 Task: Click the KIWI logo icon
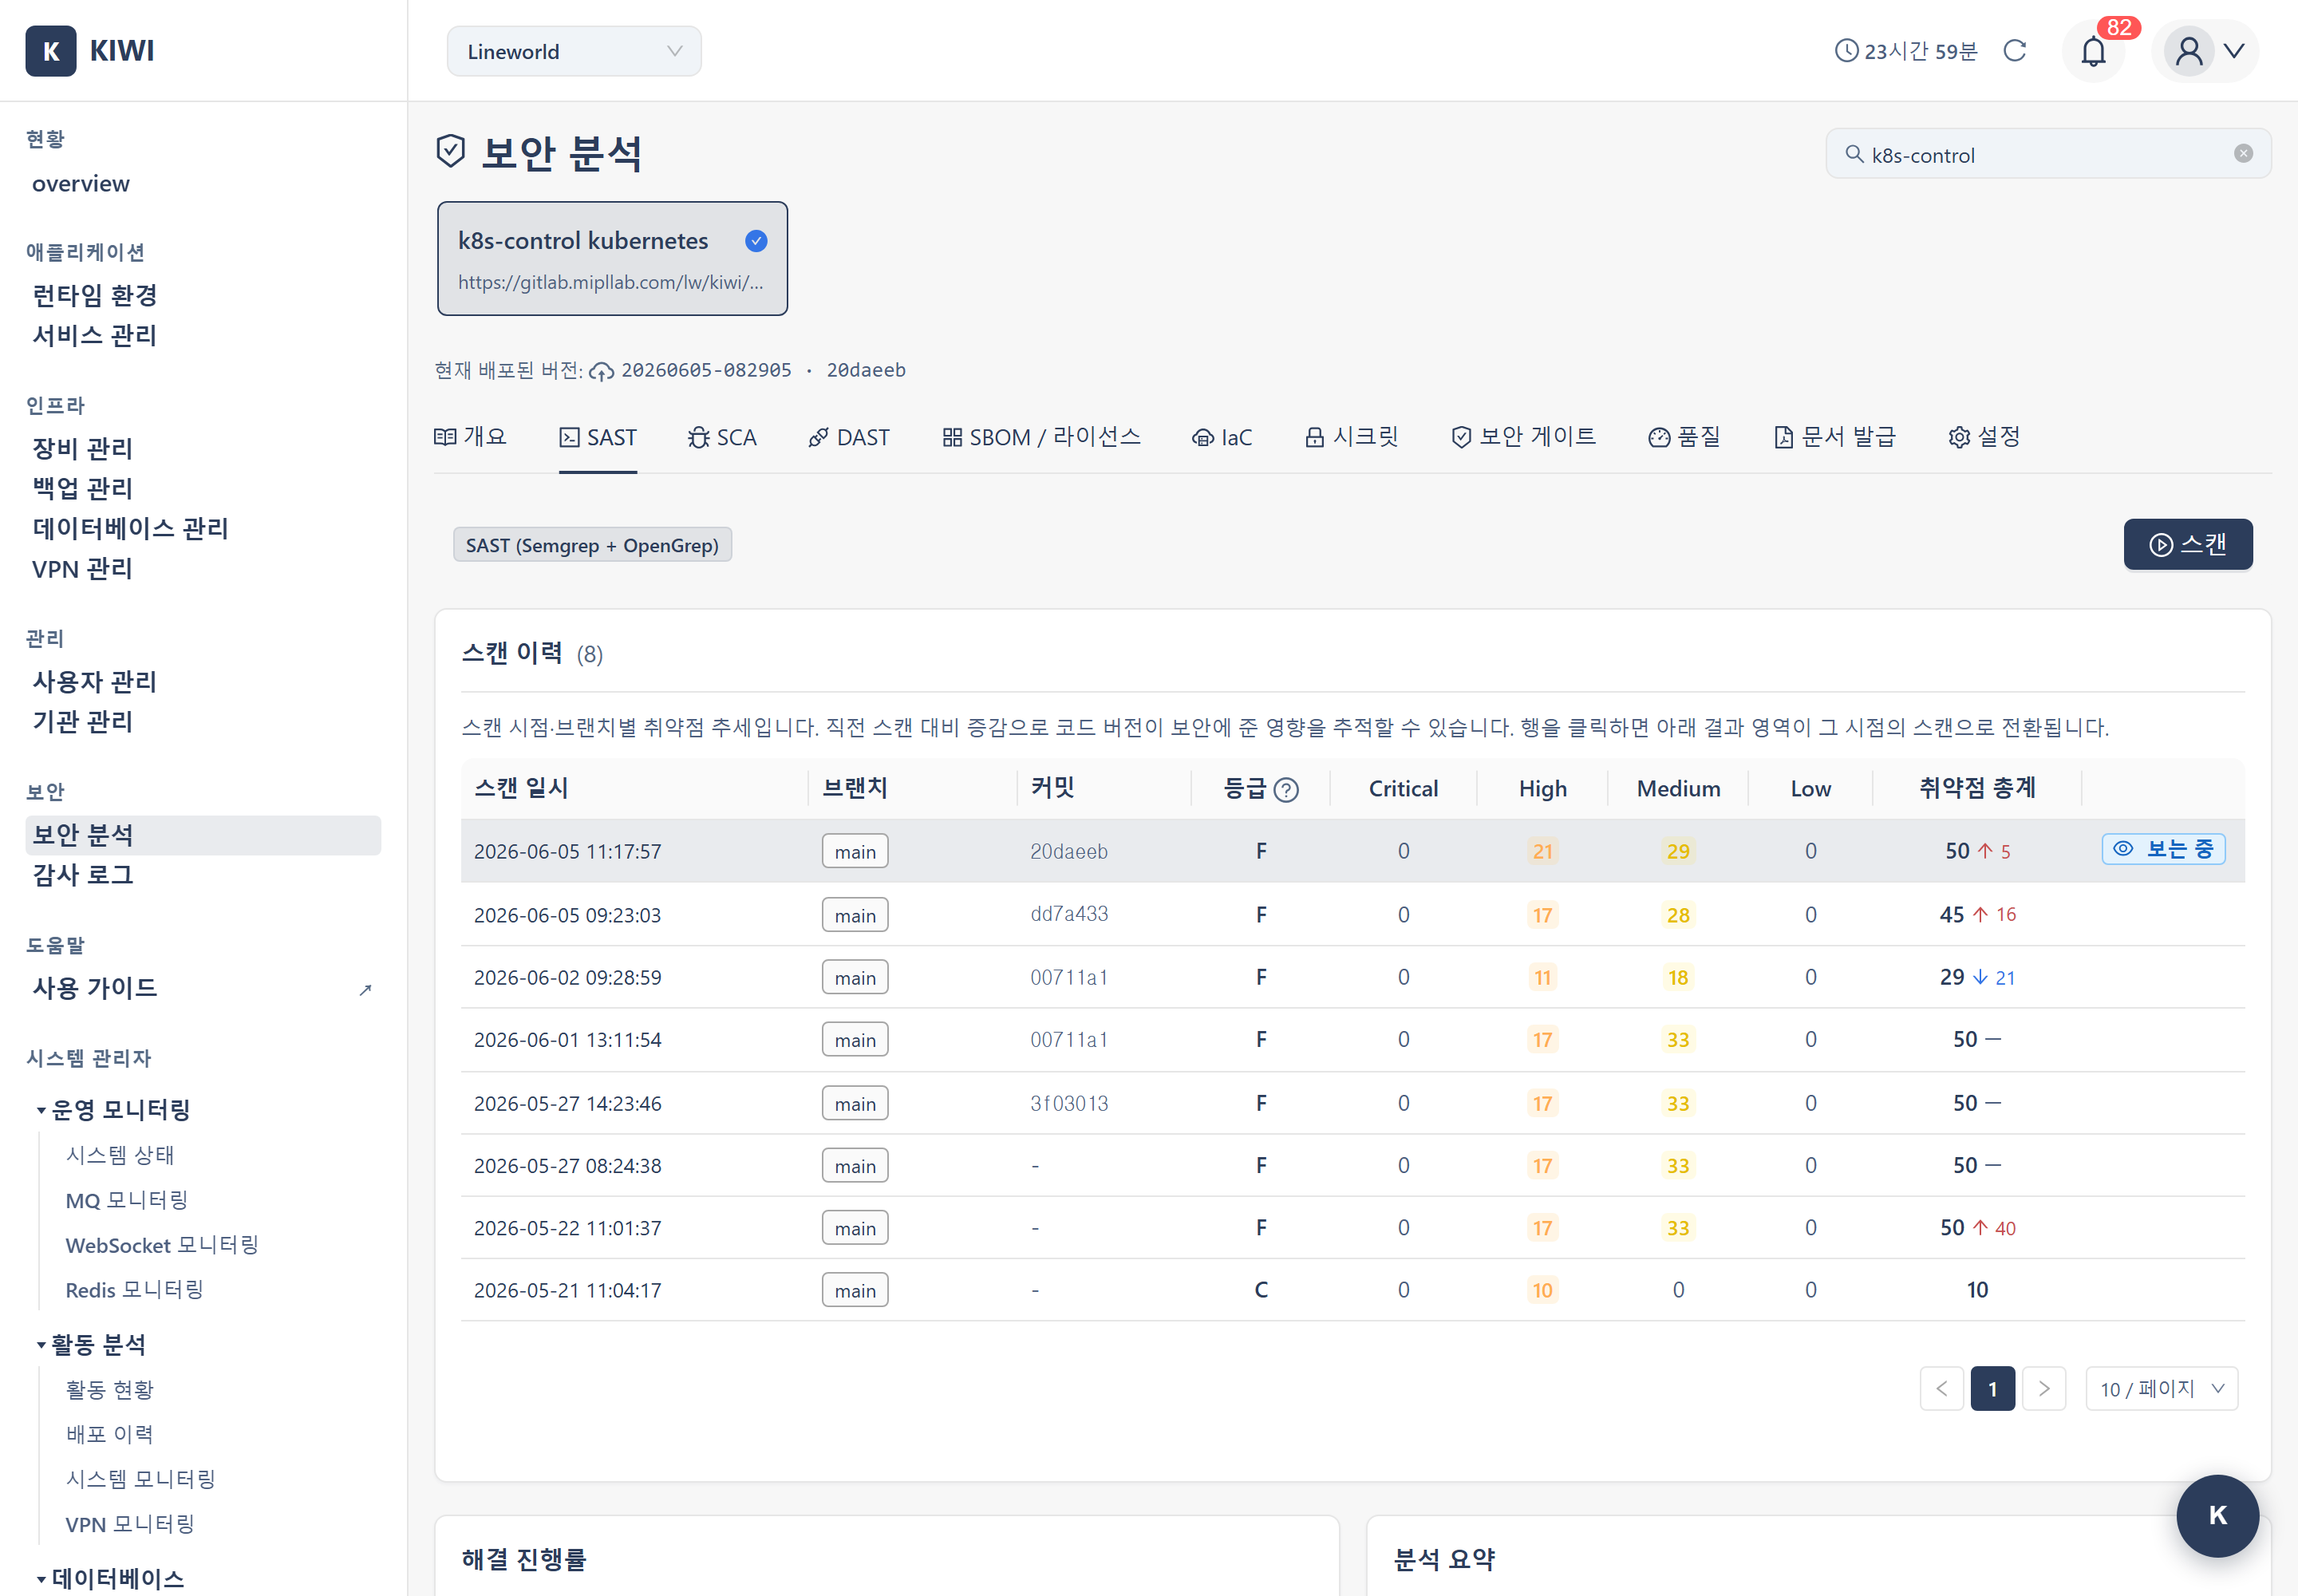click(x=51, y=51)
